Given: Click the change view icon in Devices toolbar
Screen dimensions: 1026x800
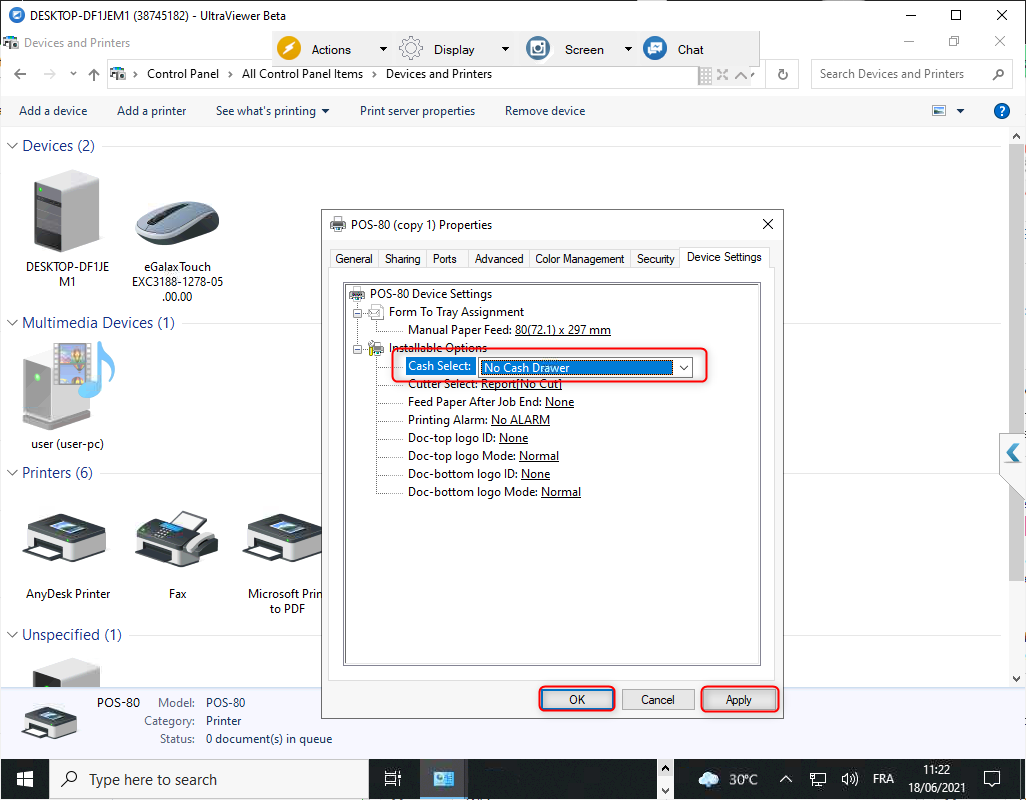Looking at the screenshot, I should (939, 111).
